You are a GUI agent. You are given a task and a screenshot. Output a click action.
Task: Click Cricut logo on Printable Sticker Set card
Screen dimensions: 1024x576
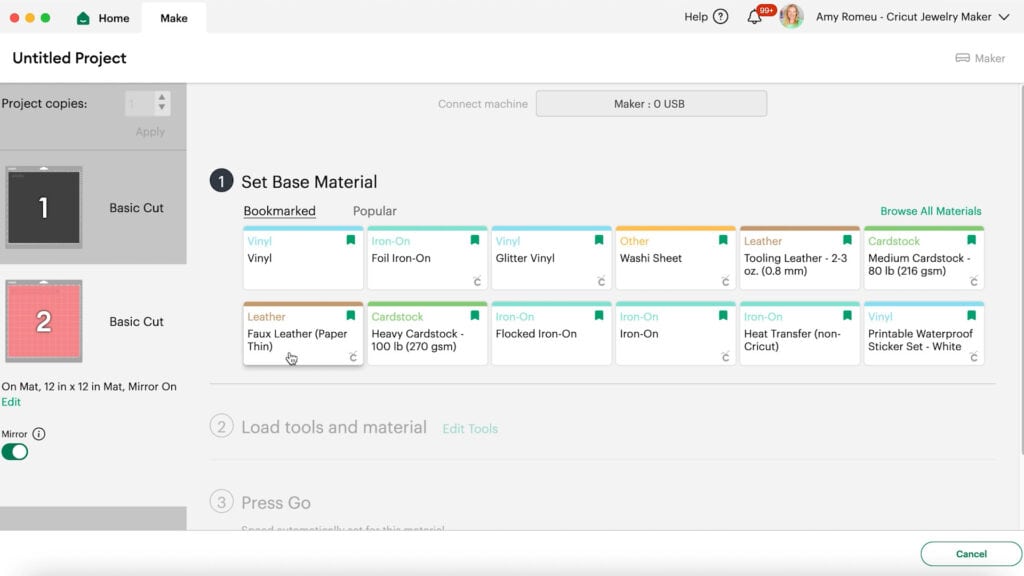(974, 357)
